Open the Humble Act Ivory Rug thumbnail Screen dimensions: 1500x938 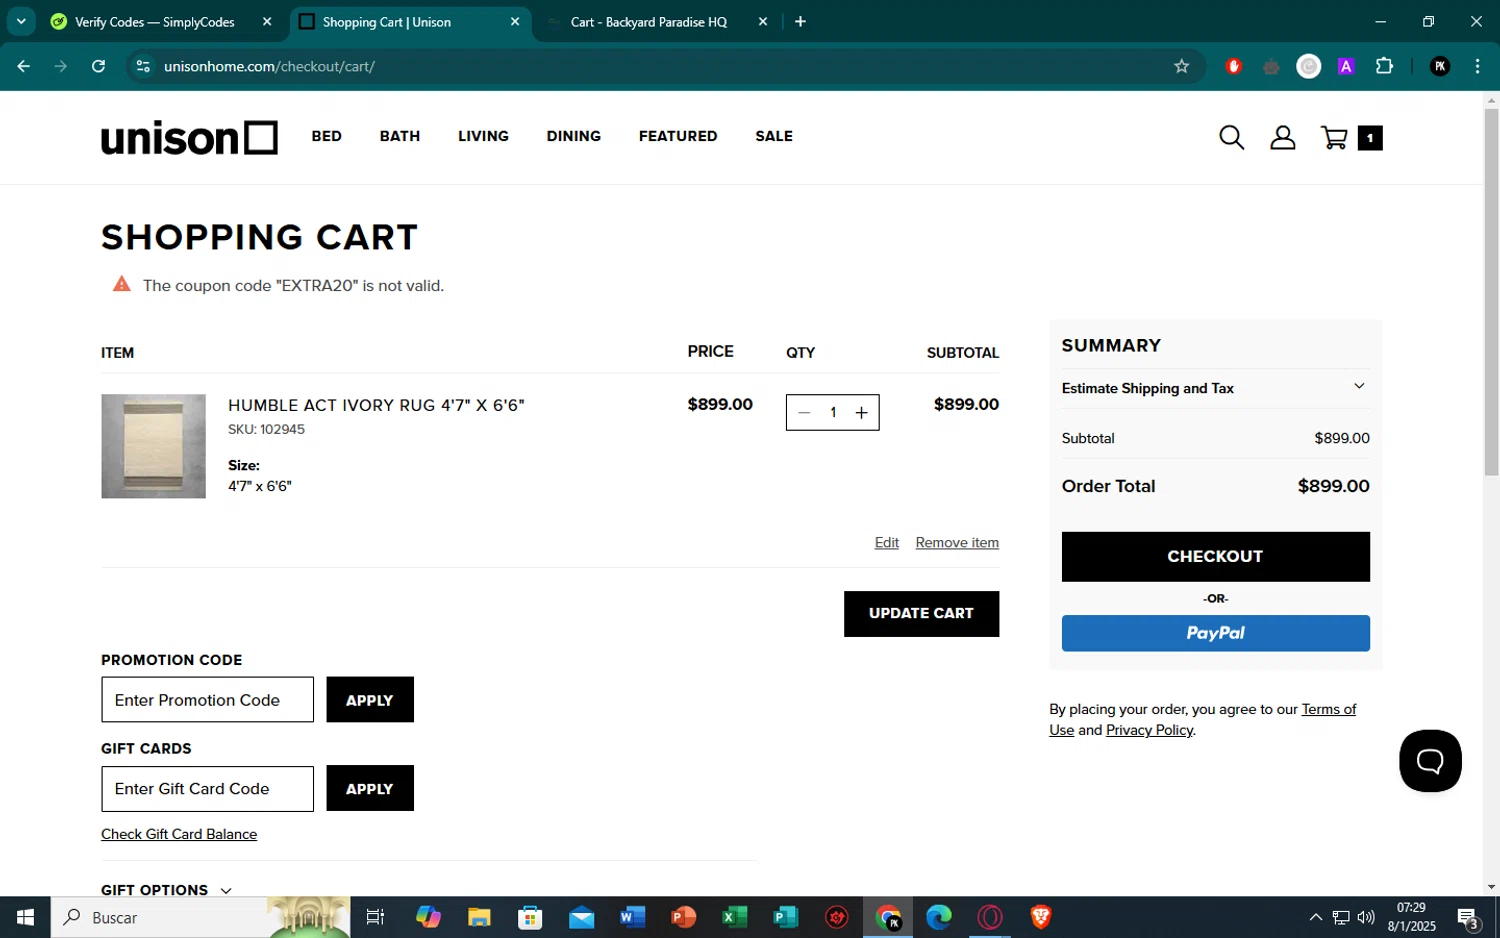tap(153, 446)
